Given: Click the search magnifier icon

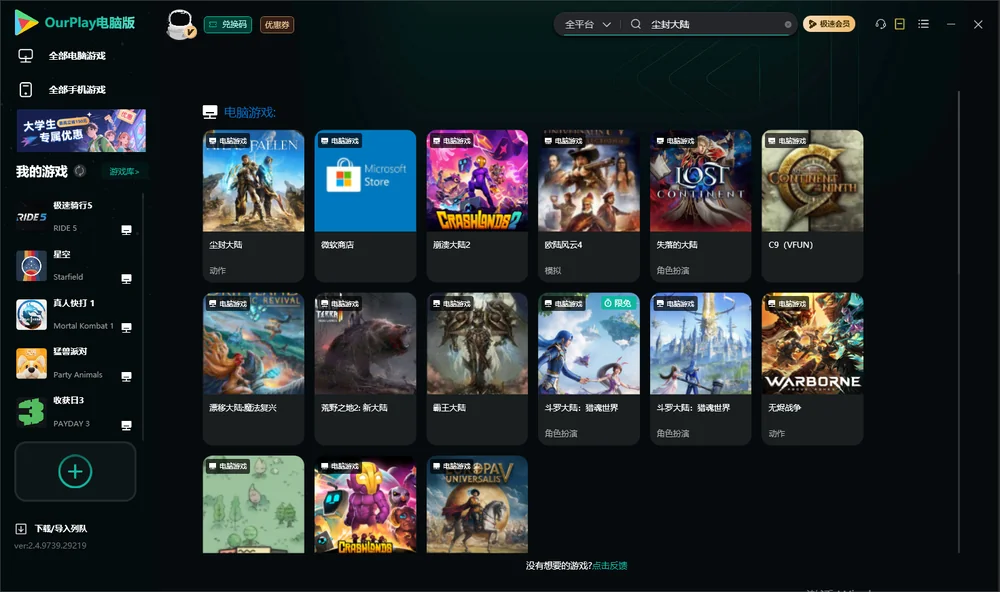Looking at the screenshot, I should 636,24.
